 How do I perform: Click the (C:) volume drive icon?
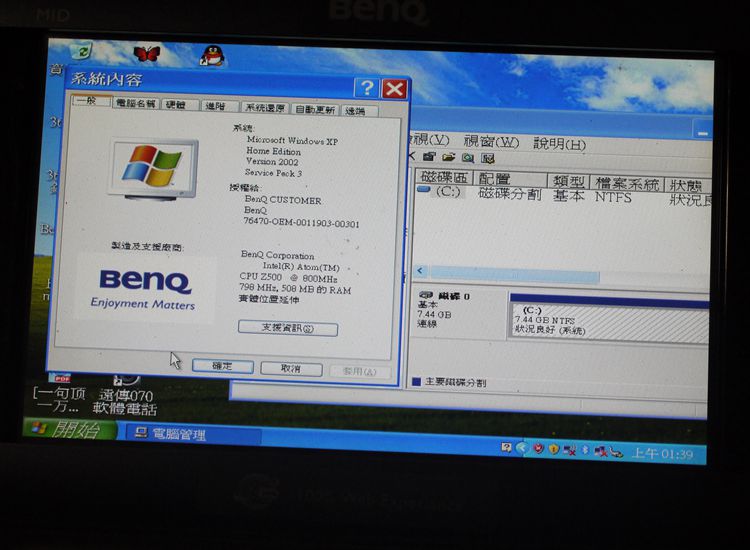[424, 190]
